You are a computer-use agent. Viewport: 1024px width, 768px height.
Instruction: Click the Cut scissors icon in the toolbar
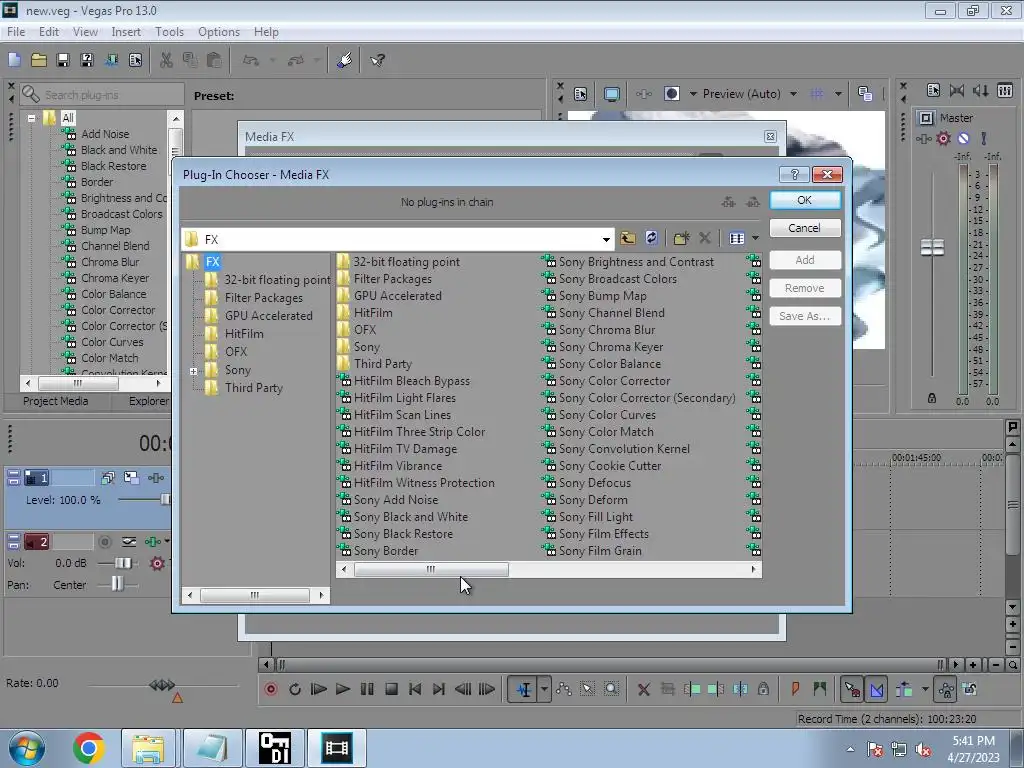(x=166, y=61)
